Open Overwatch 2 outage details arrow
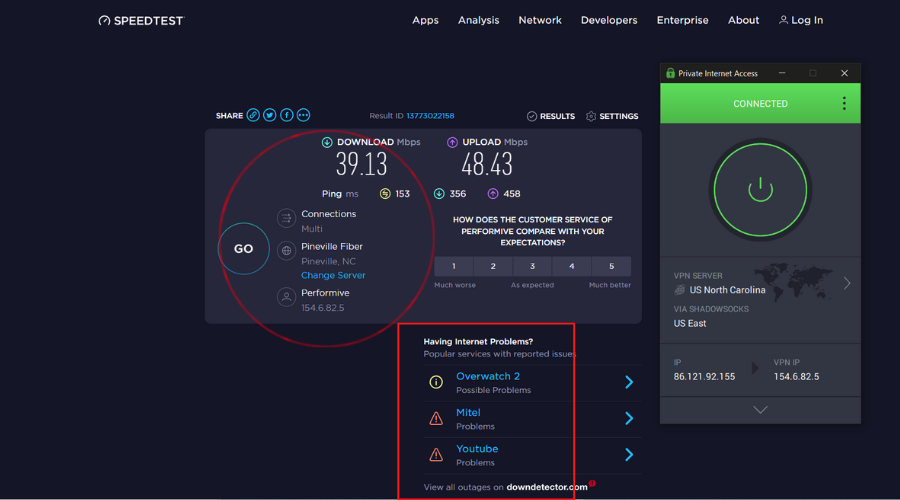 point(629,382)
